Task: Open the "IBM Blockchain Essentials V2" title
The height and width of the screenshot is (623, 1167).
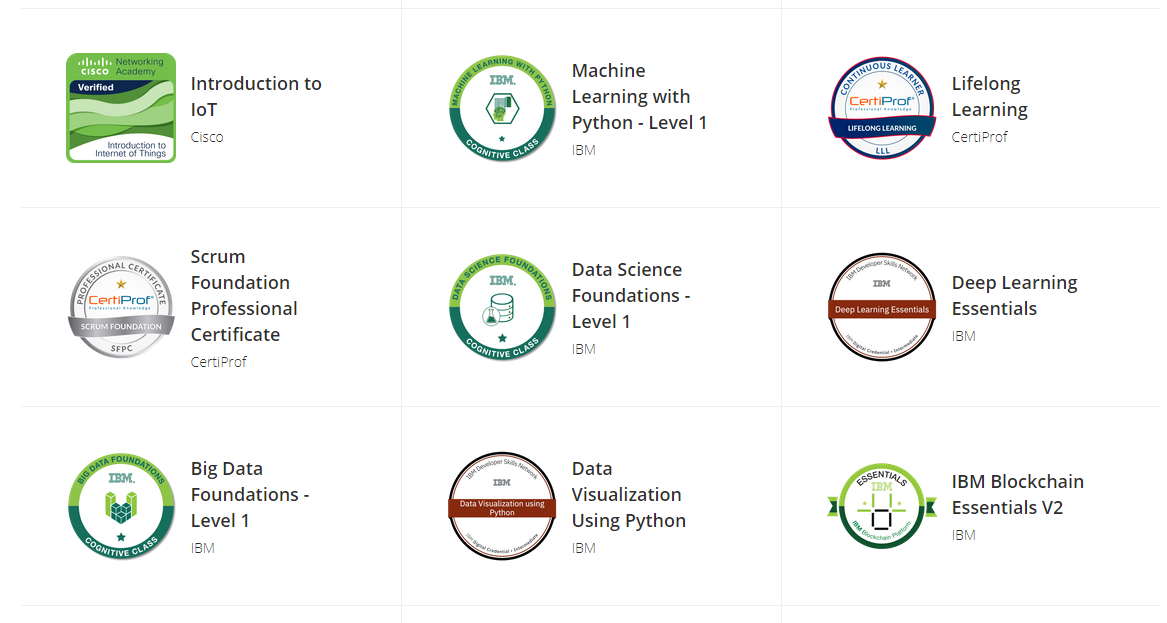Action: point(1017,494)
